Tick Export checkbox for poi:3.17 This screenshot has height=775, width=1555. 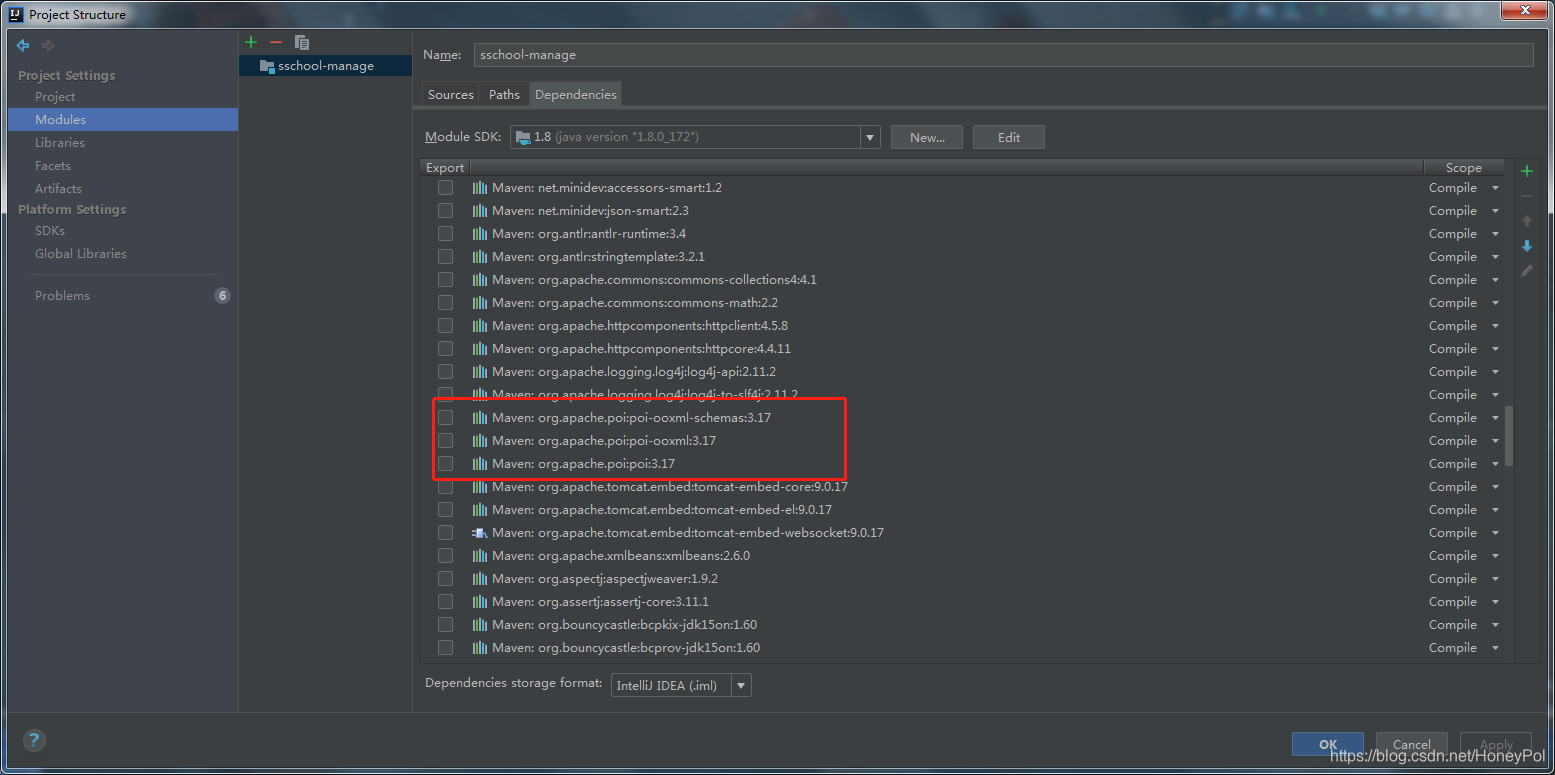click(x=445, y=464)
